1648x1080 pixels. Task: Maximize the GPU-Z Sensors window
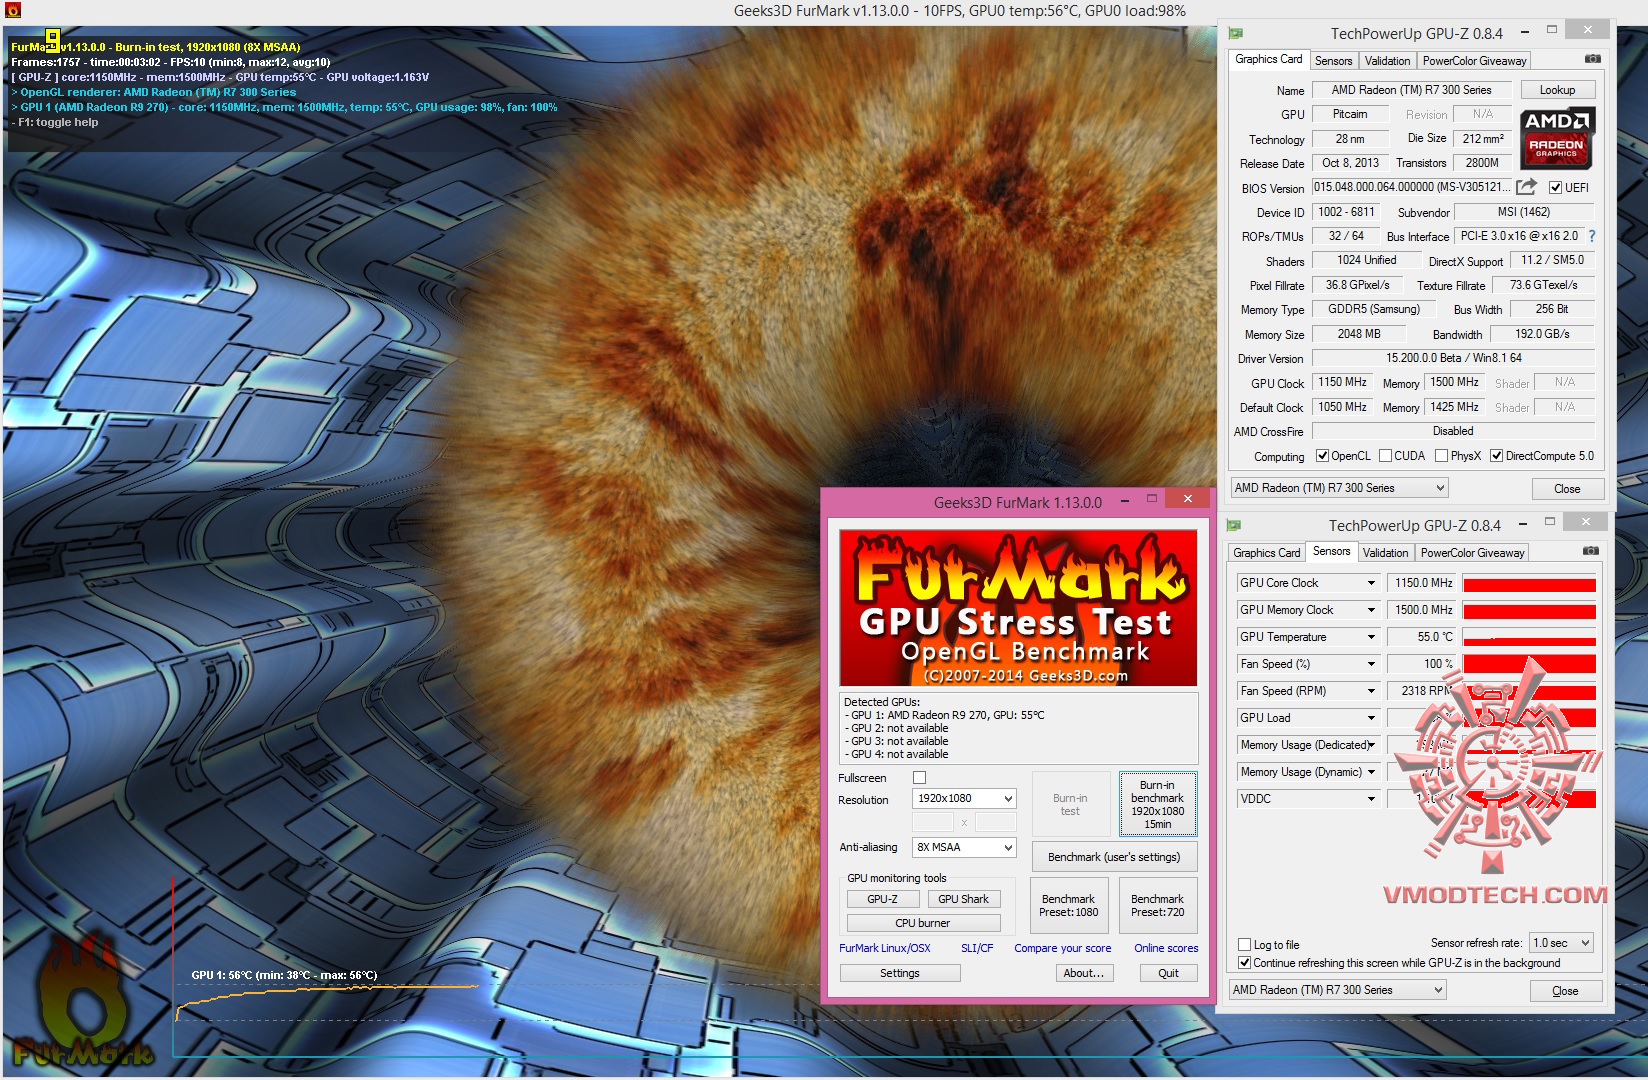click(x=1550, y=523)
